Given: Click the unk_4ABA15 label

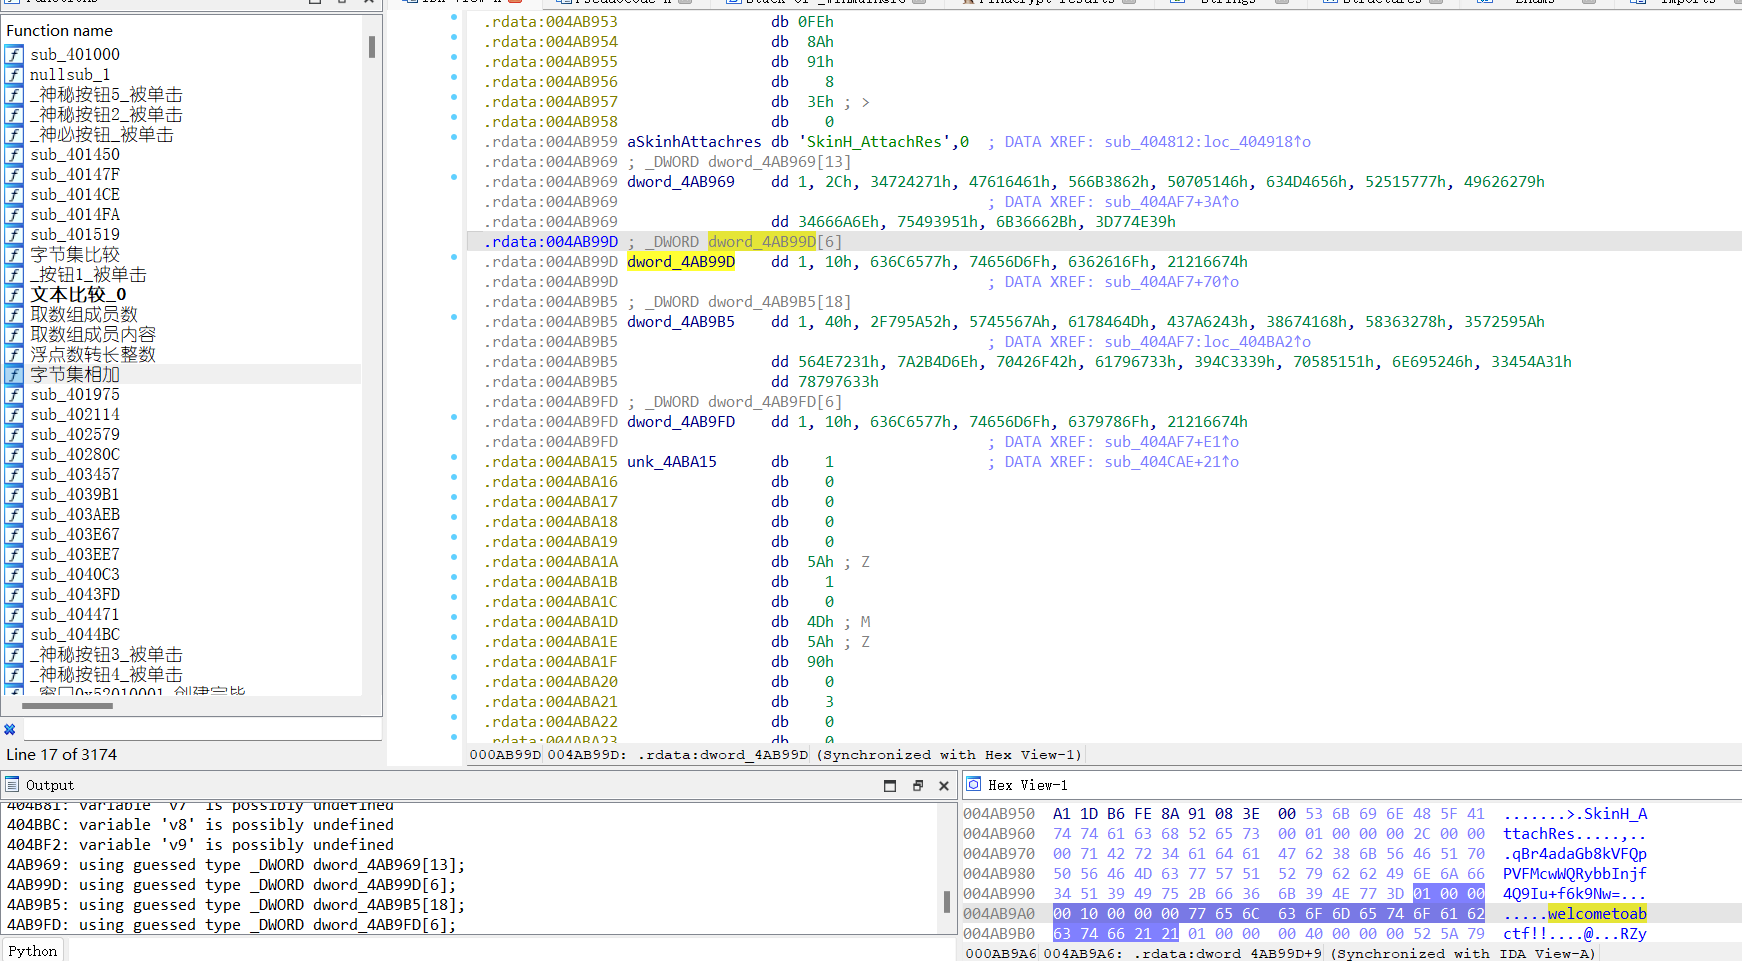Looking at the screenshot, I should [x=672, y=462].
